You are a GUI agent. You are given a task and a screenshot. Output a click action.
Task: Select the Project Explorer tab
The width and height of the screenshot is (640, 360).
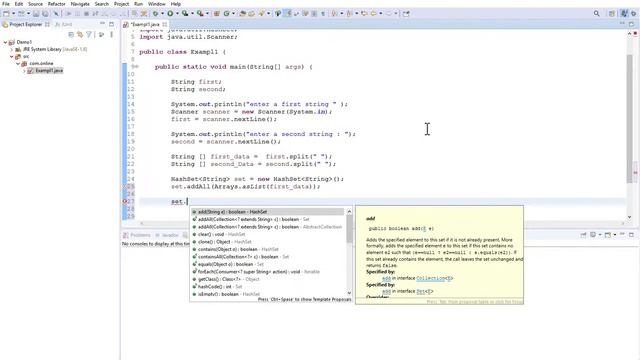25,24
